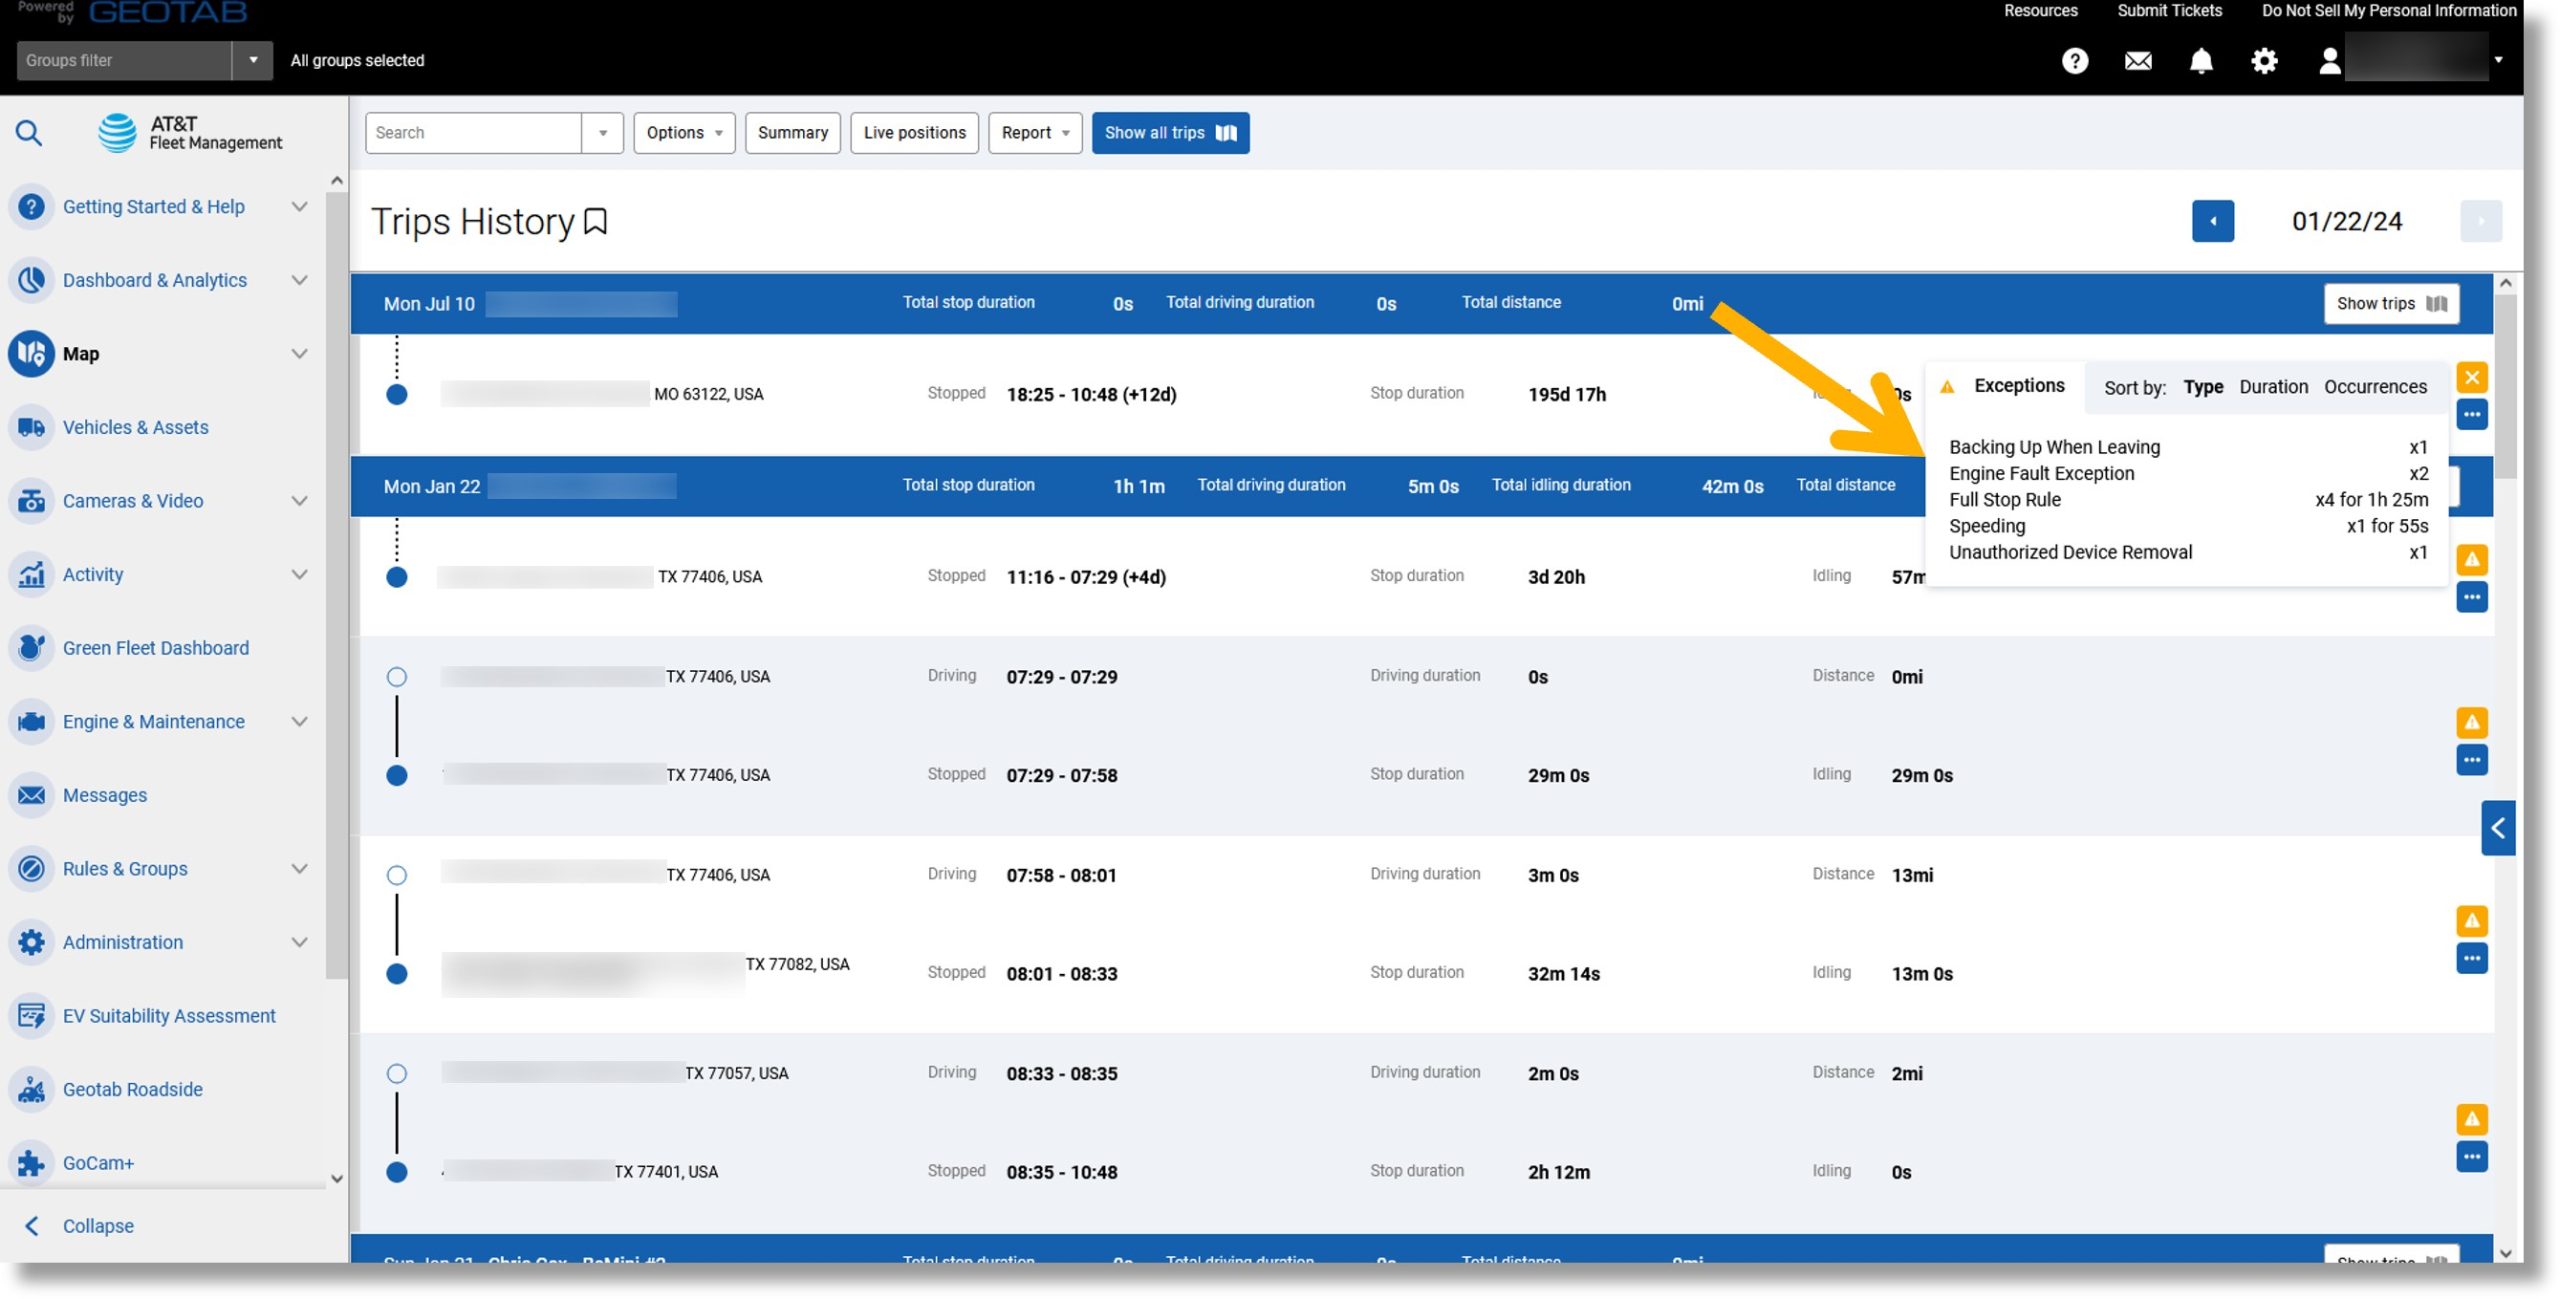
Task: Expand the Administration chevron
Action: (x=299, y=942)
